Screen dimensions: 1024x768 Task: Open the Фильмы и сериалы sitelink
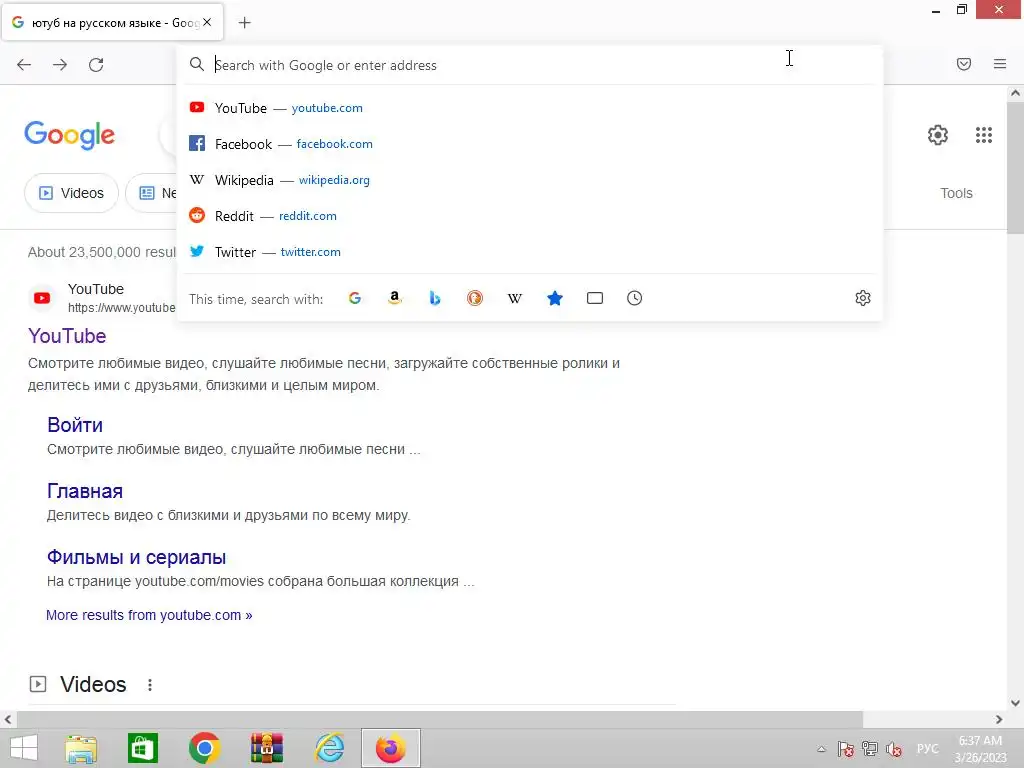[x=136, y=557]
